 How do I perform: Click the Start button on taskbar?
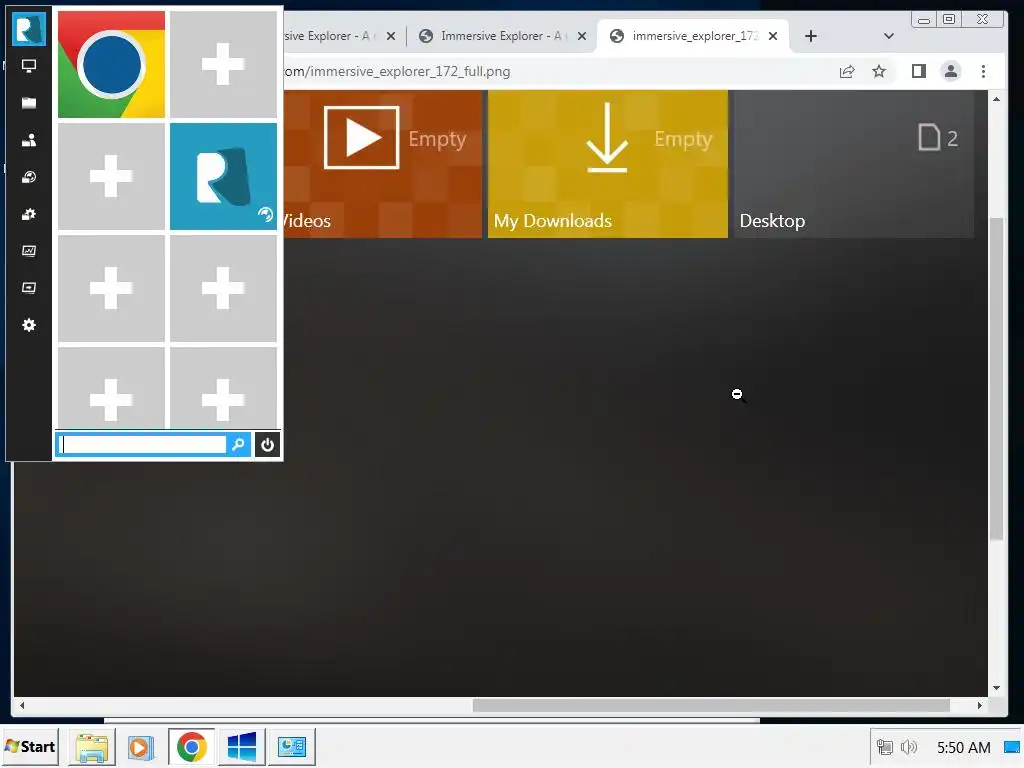tap(30, 746)
